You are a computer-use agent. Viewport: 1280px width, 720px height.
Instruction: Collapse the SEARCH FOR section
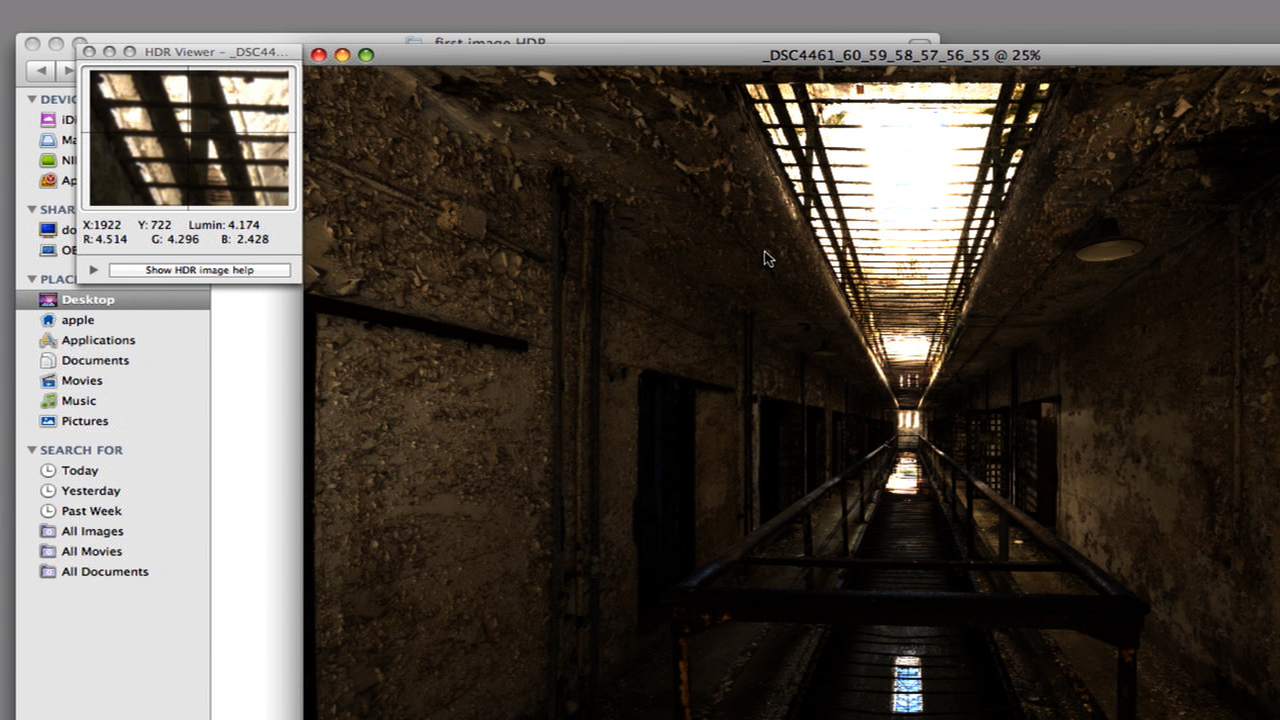pos(30,450)
